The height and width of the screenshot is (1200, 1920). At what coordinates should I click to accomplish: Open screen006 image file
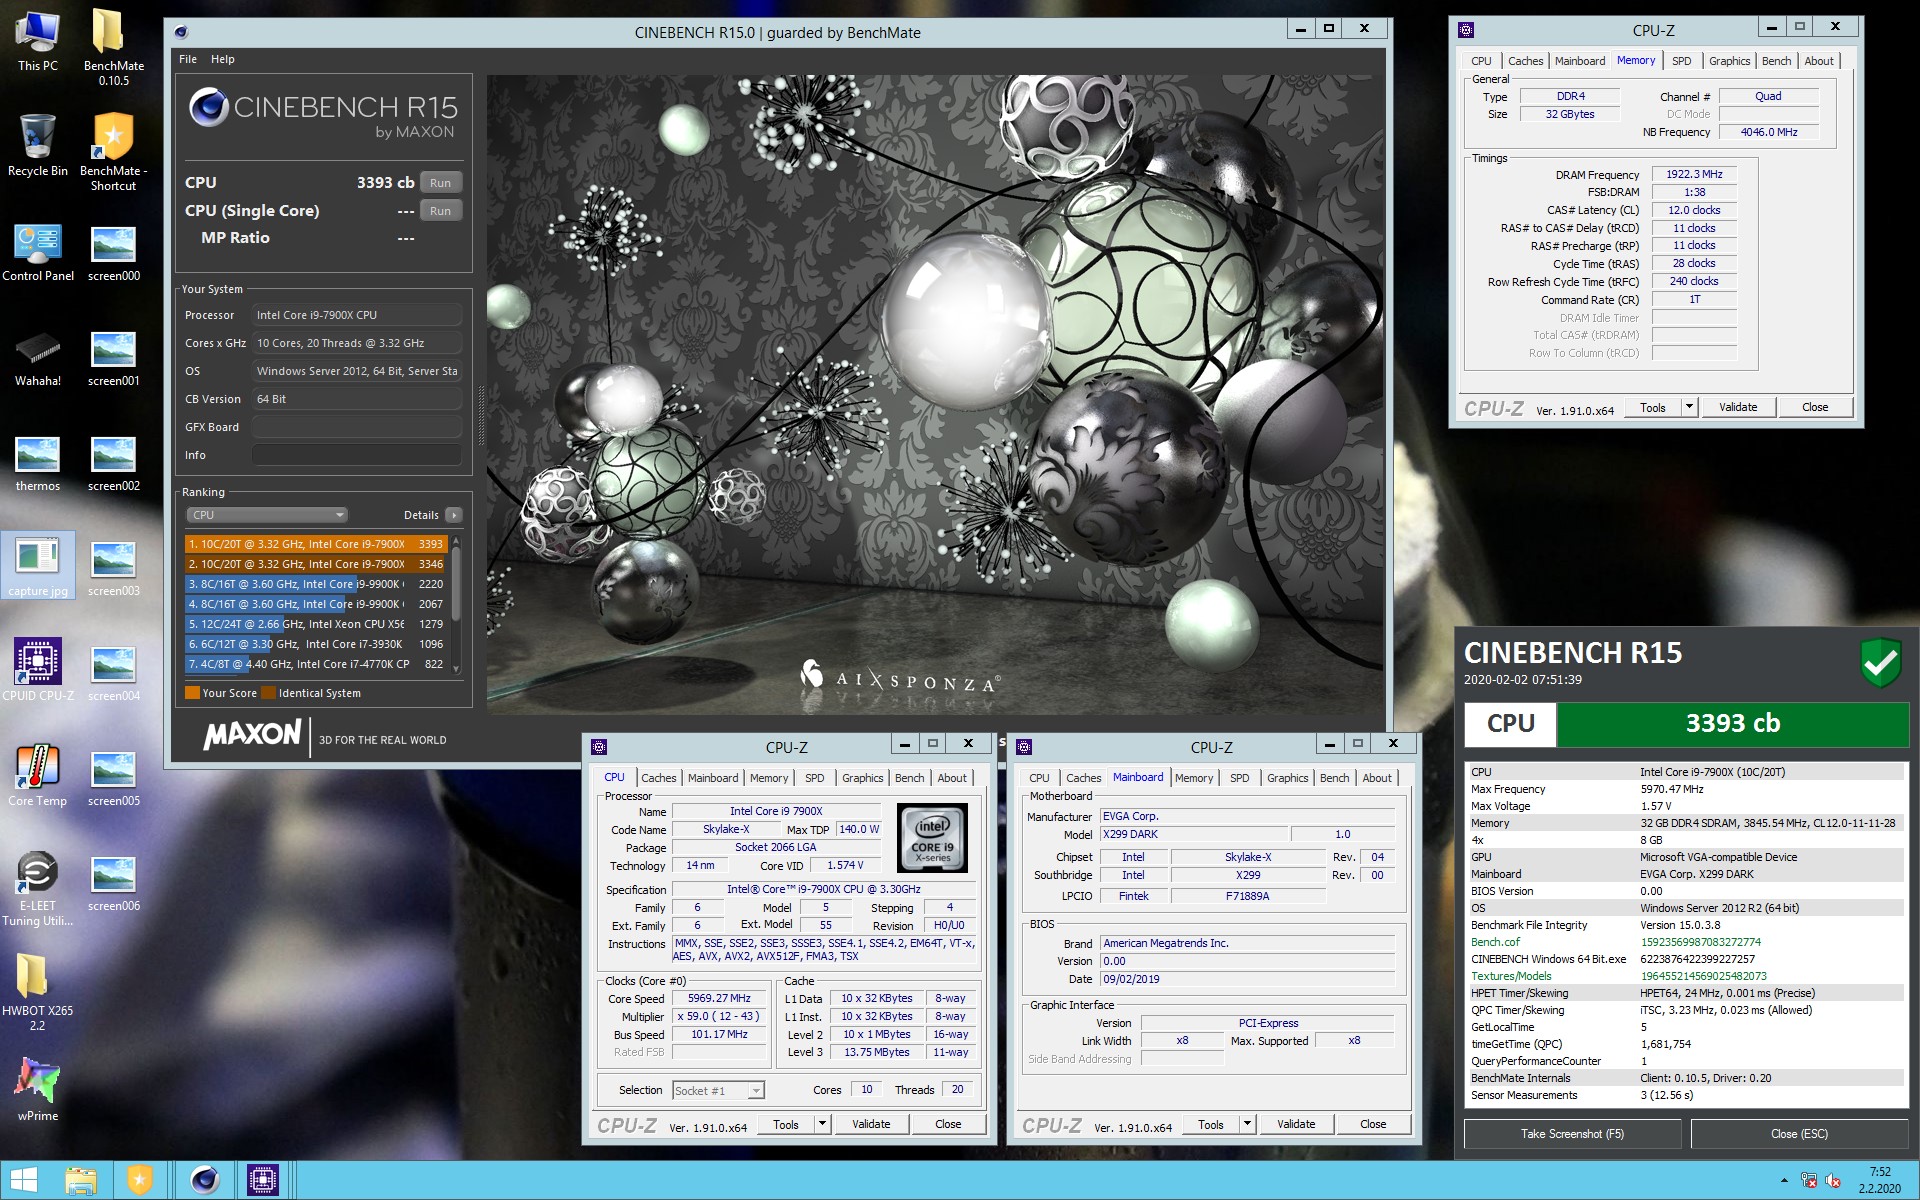[113, 883]
